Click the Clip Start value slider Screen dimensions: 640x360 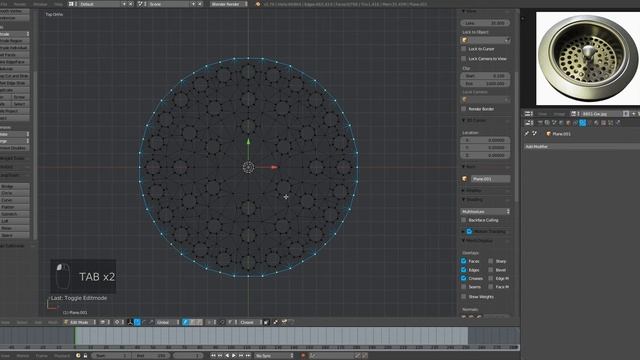(x=485, y=76)
